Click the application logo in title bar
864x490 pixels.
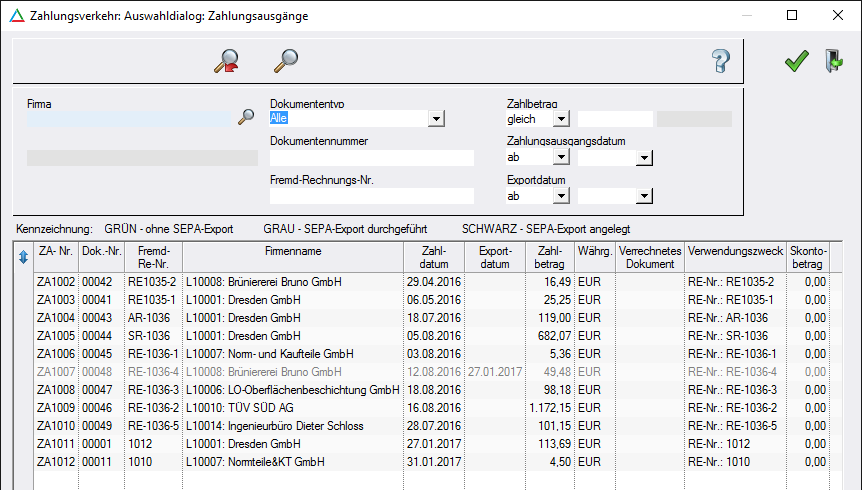[x=12, y=15]
